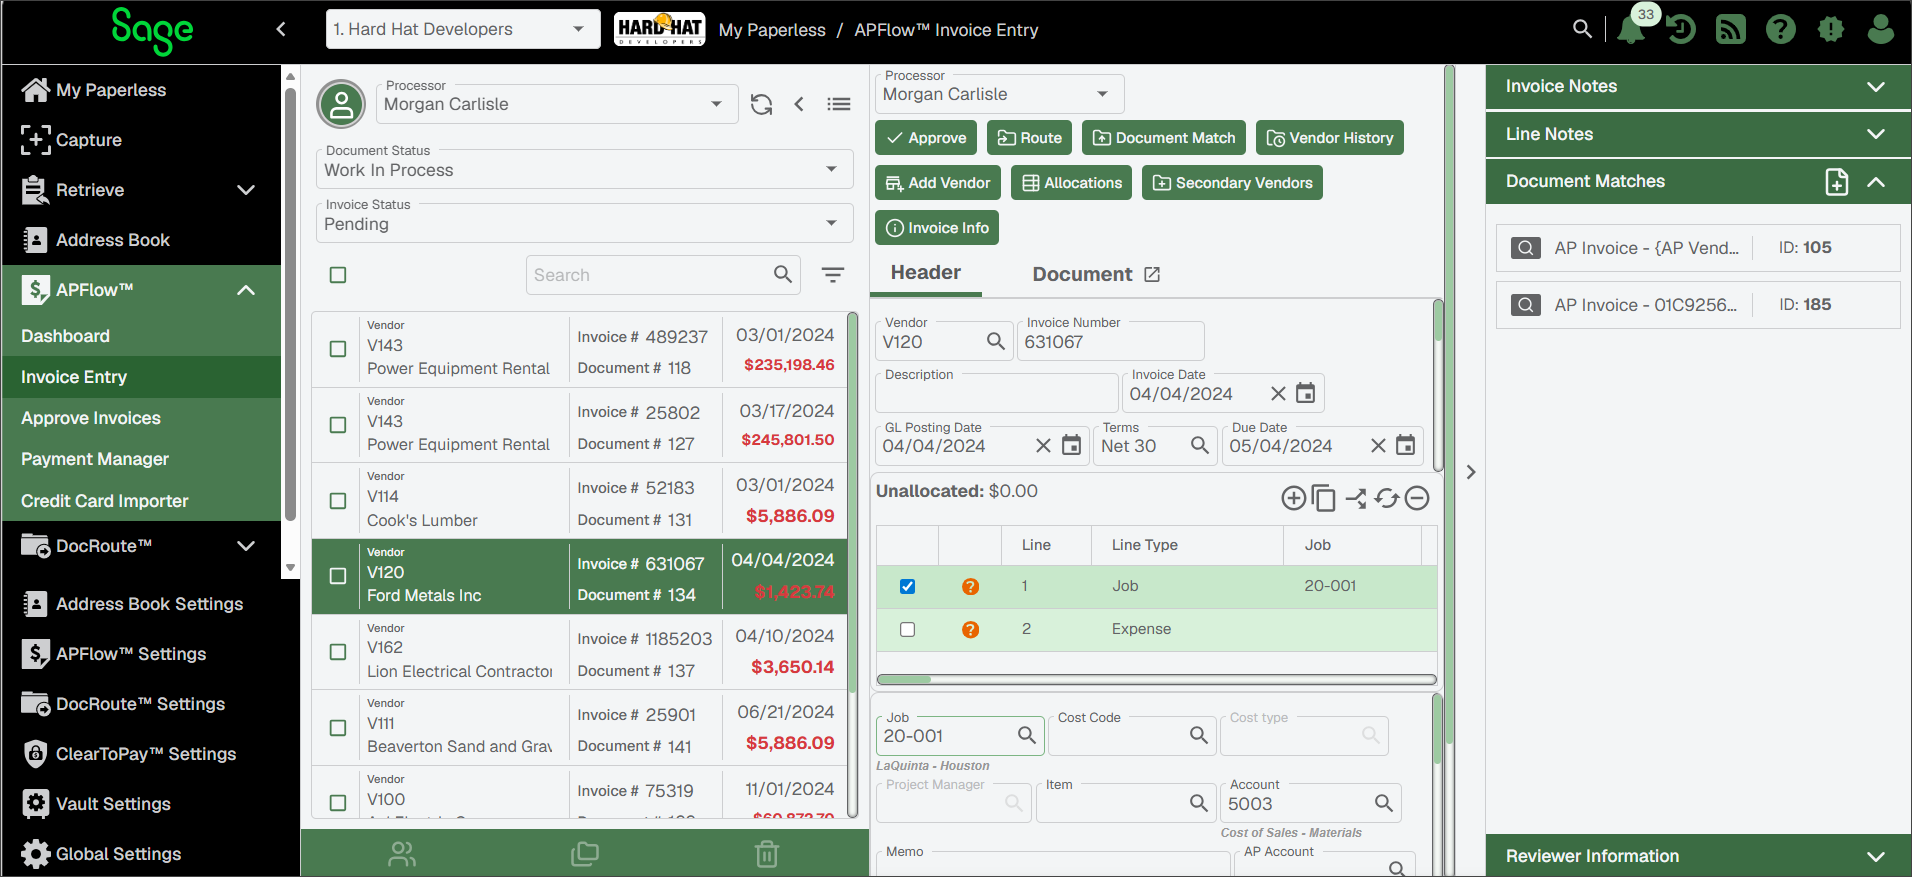Open the Invoice Status dropdown
The height and width of the screenshot is (877, 1912).
click(584, 223)
